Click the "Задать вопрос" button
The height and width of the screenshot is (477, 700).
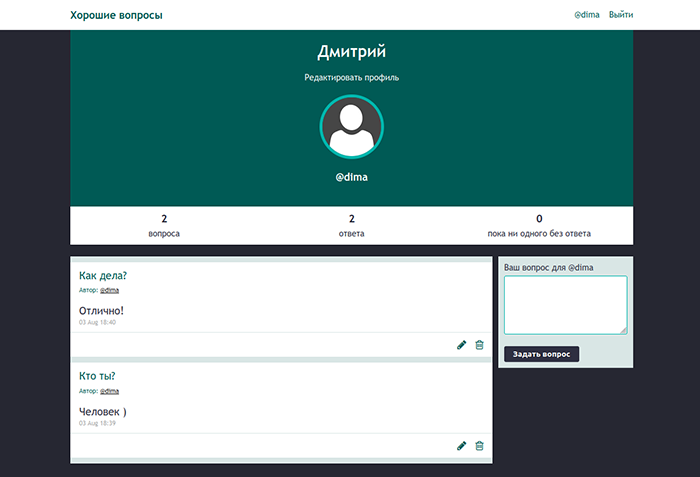[x=542, y=354]
